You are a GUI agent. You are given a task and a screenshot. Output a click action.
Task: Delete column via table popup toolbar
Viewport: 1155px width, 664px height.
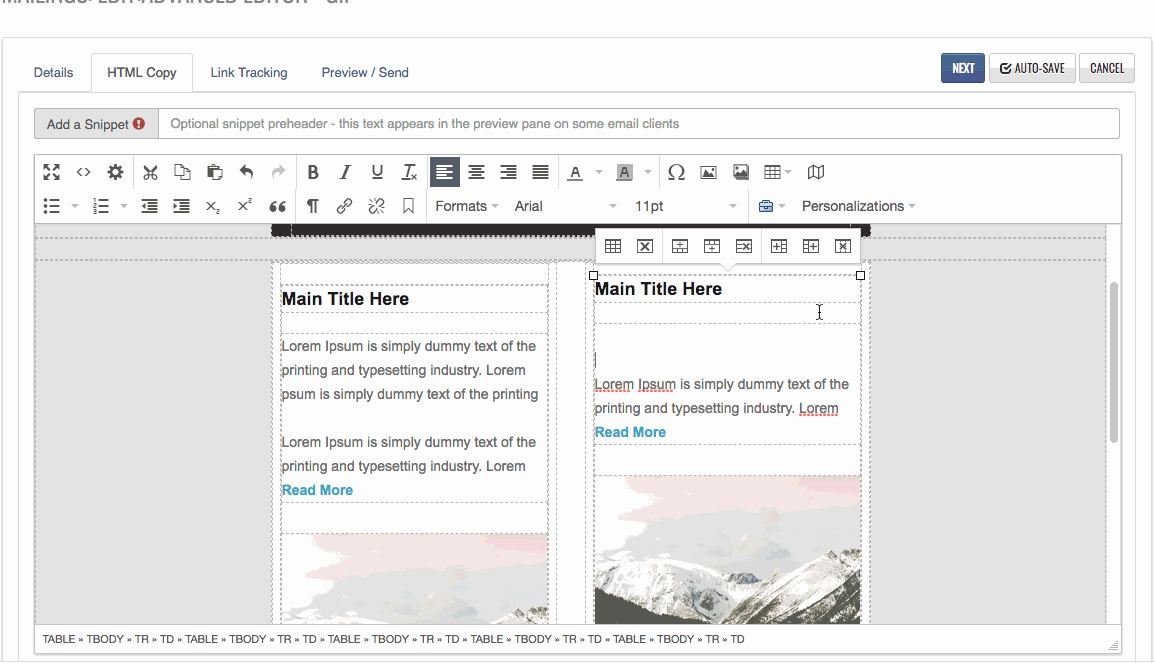click(x=843, y=246)
